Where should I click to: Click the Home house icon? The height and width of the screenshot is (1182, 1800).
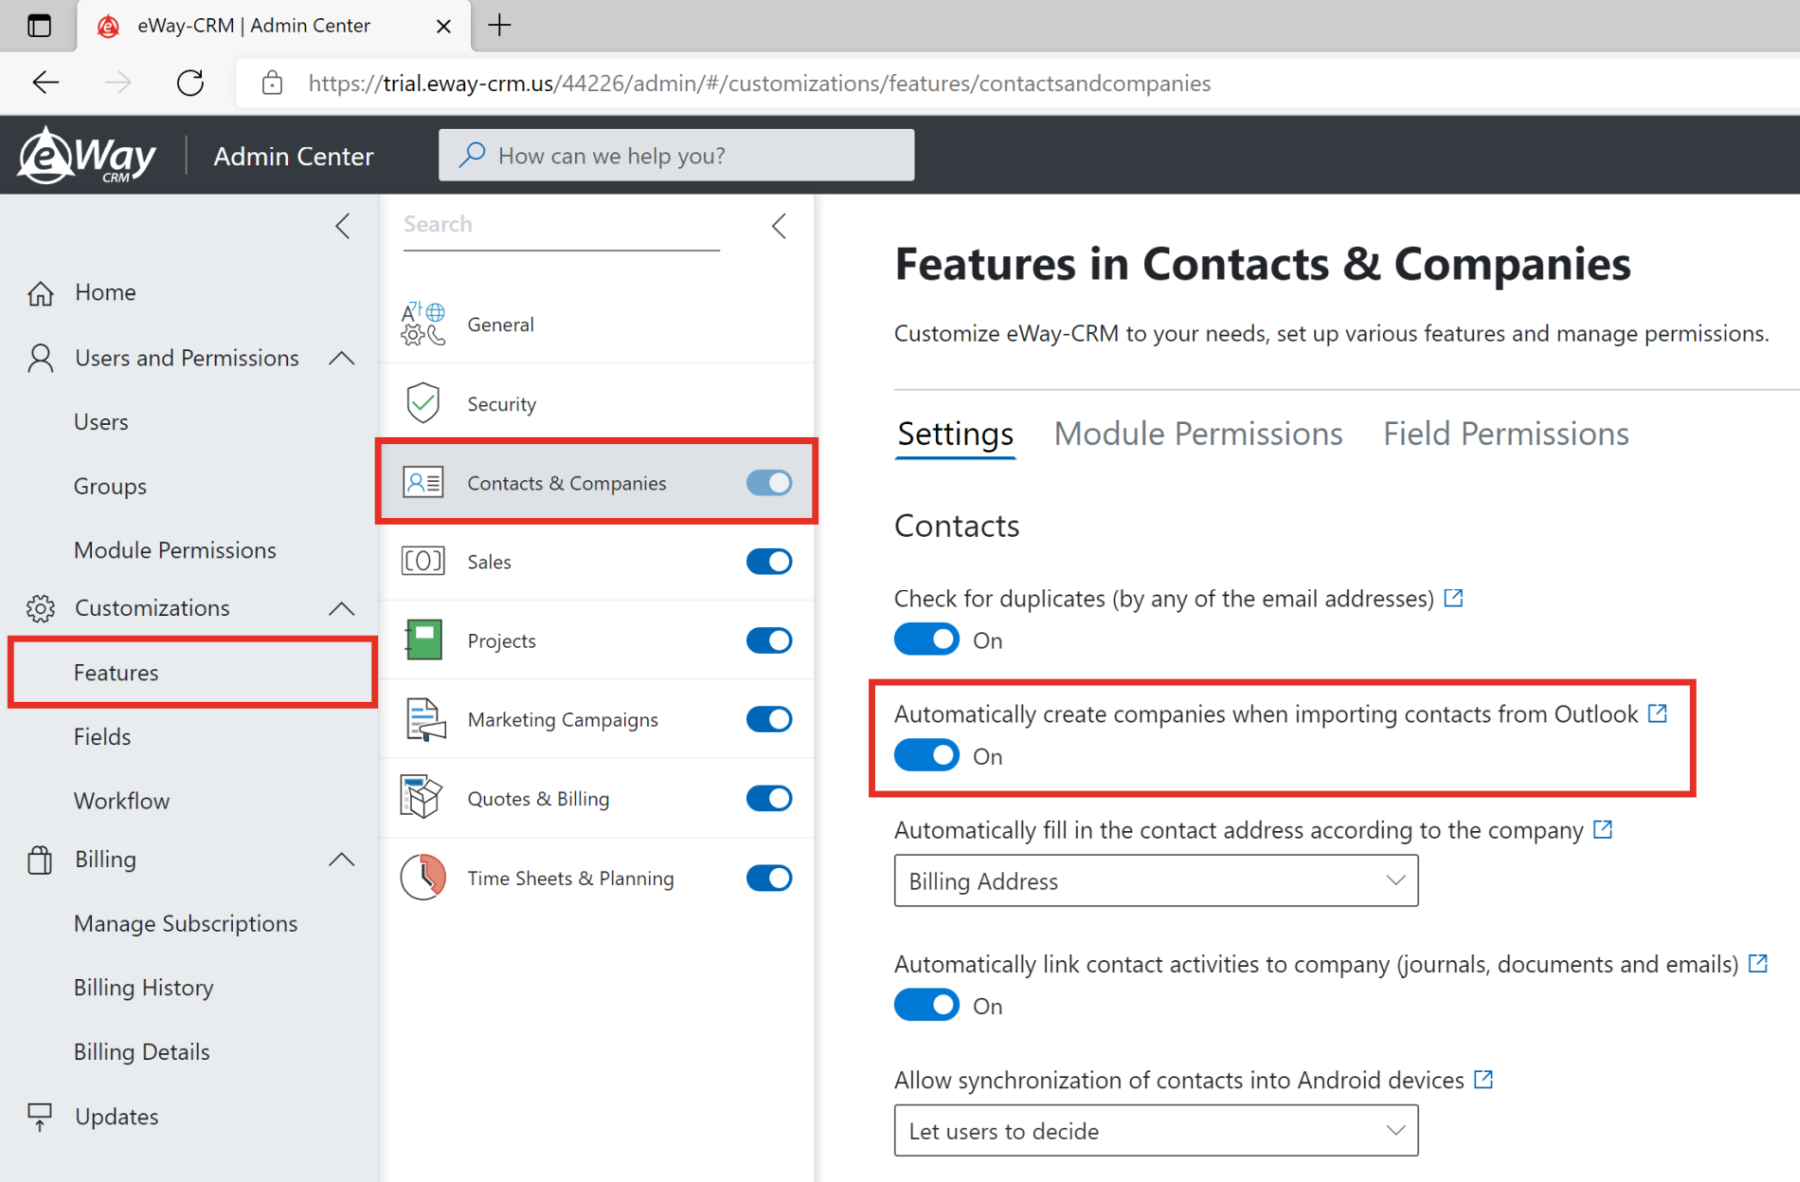click(40, 293)
